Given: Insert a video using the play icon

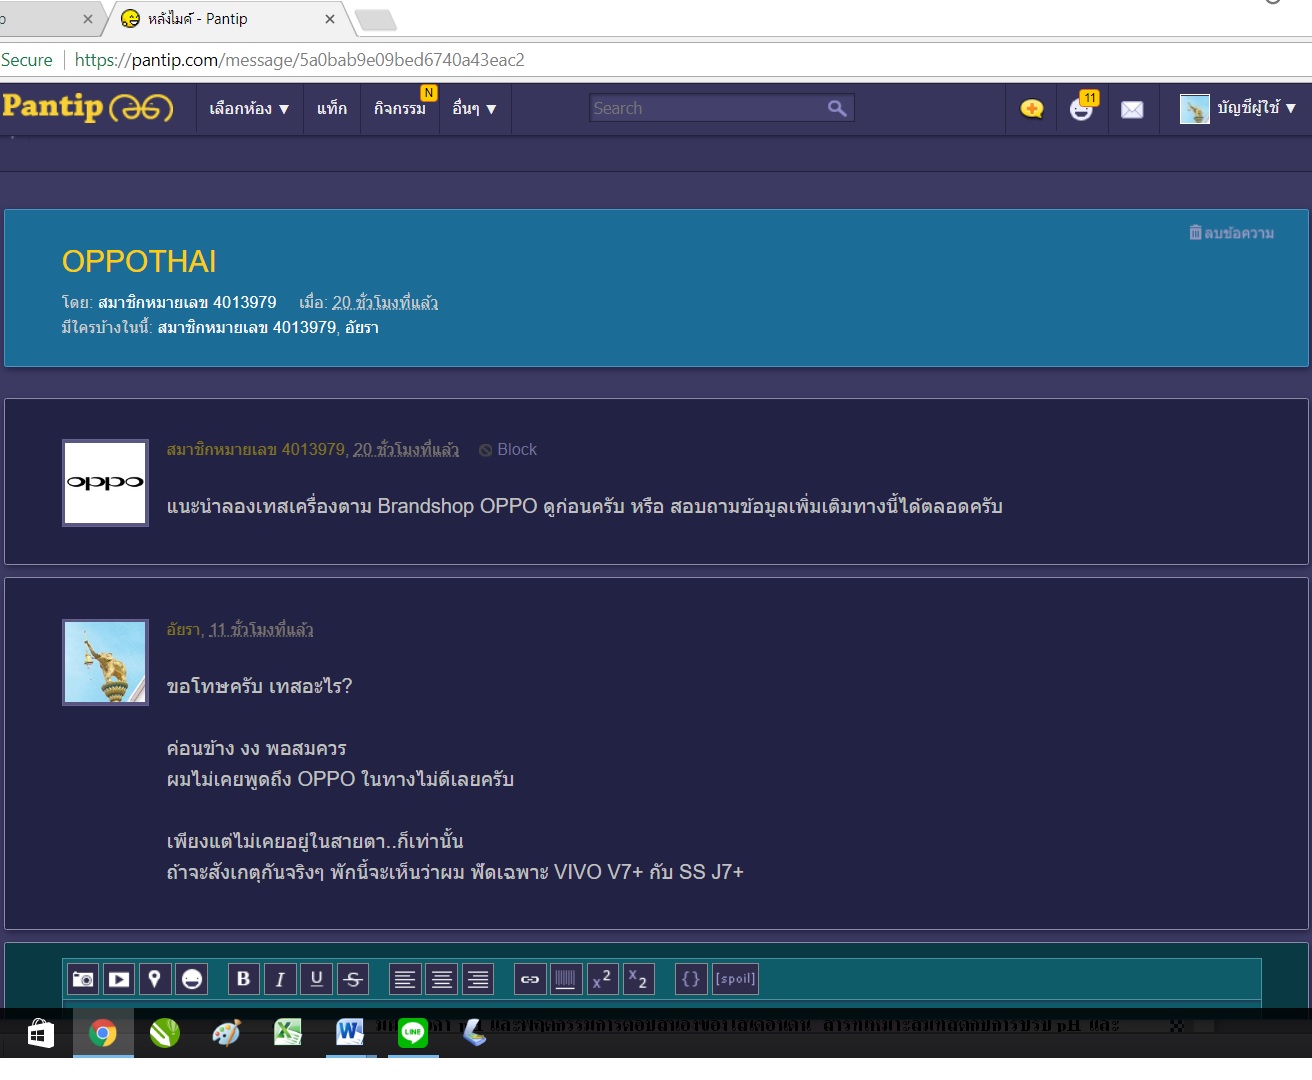Looking at the screenshot, I should [x=119, y=979].
